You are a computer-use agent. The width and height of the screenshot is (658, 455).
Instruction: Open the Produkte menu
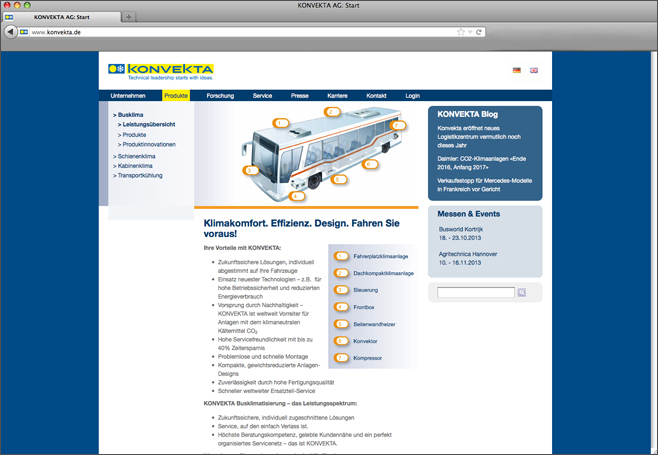click(x=176, y=96)
